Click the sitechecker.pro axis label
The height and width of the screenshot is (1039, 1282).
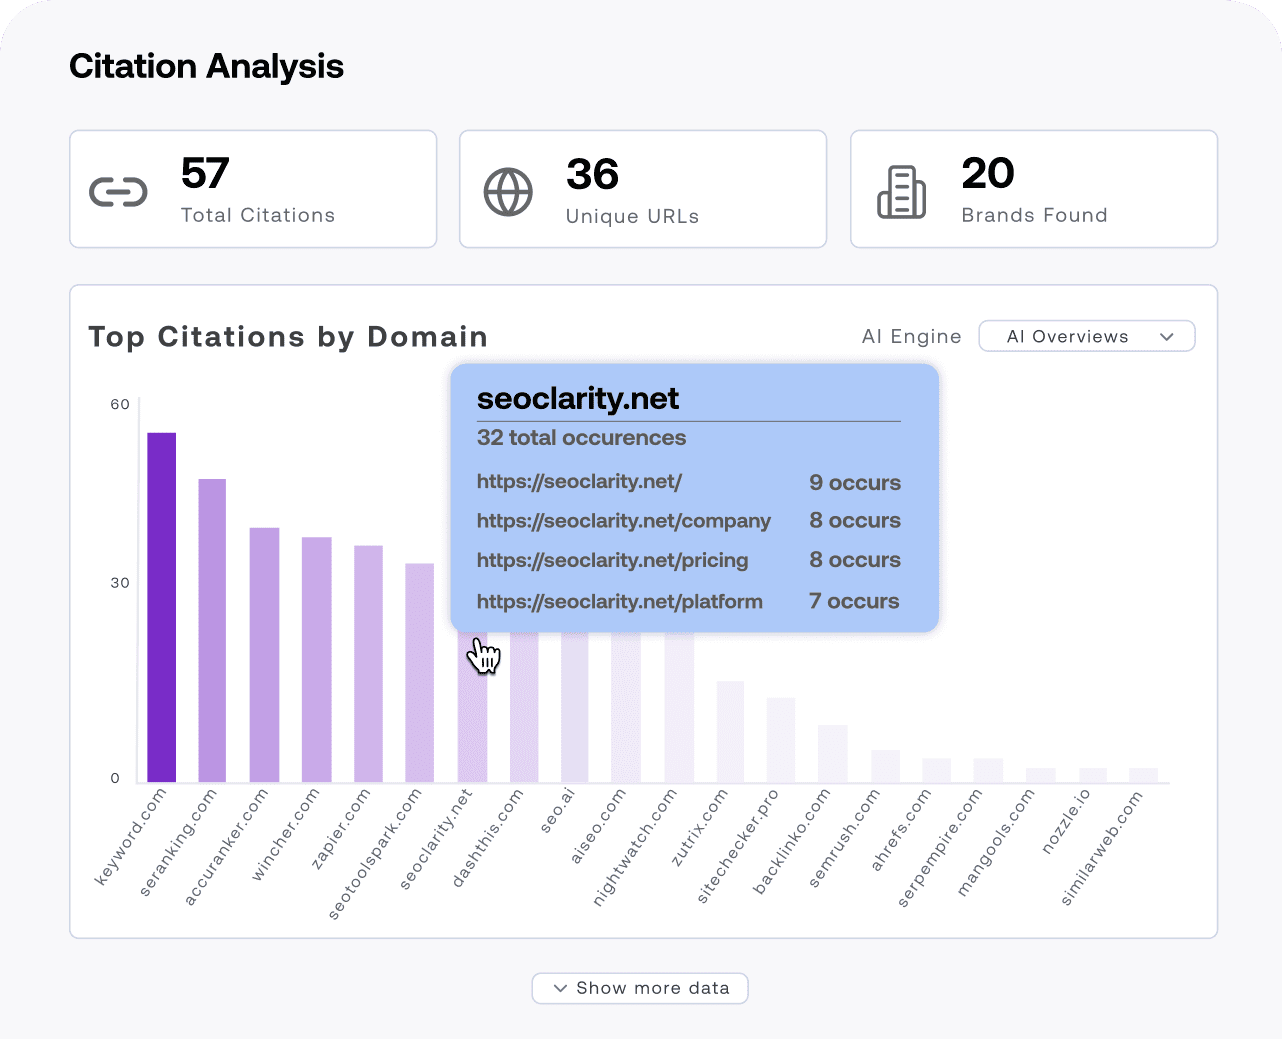coord(737,847)
